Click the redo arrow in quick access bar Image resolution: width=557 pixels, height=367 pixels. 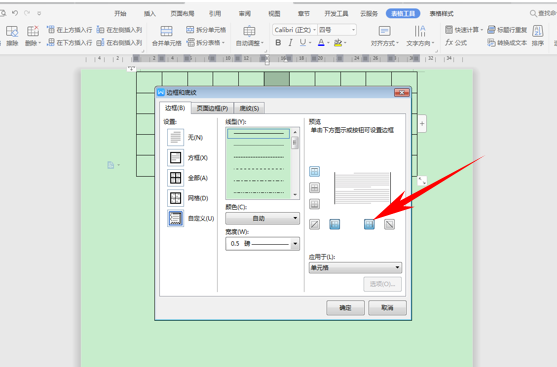27,13
